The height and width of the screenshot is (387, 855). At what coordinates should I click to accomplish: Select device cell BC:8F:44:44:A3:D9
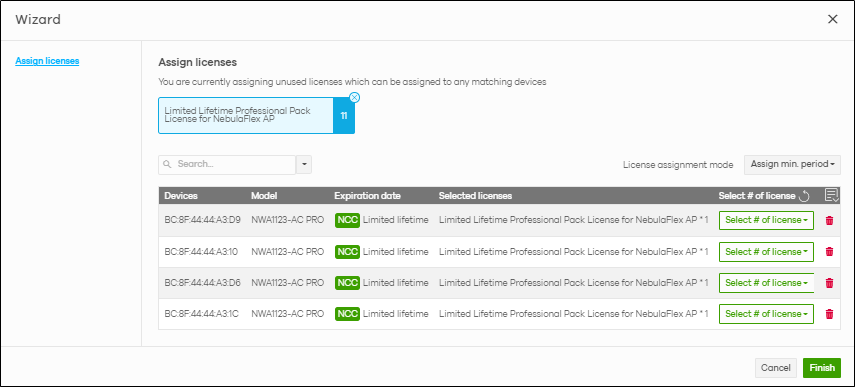click(203, 220)
